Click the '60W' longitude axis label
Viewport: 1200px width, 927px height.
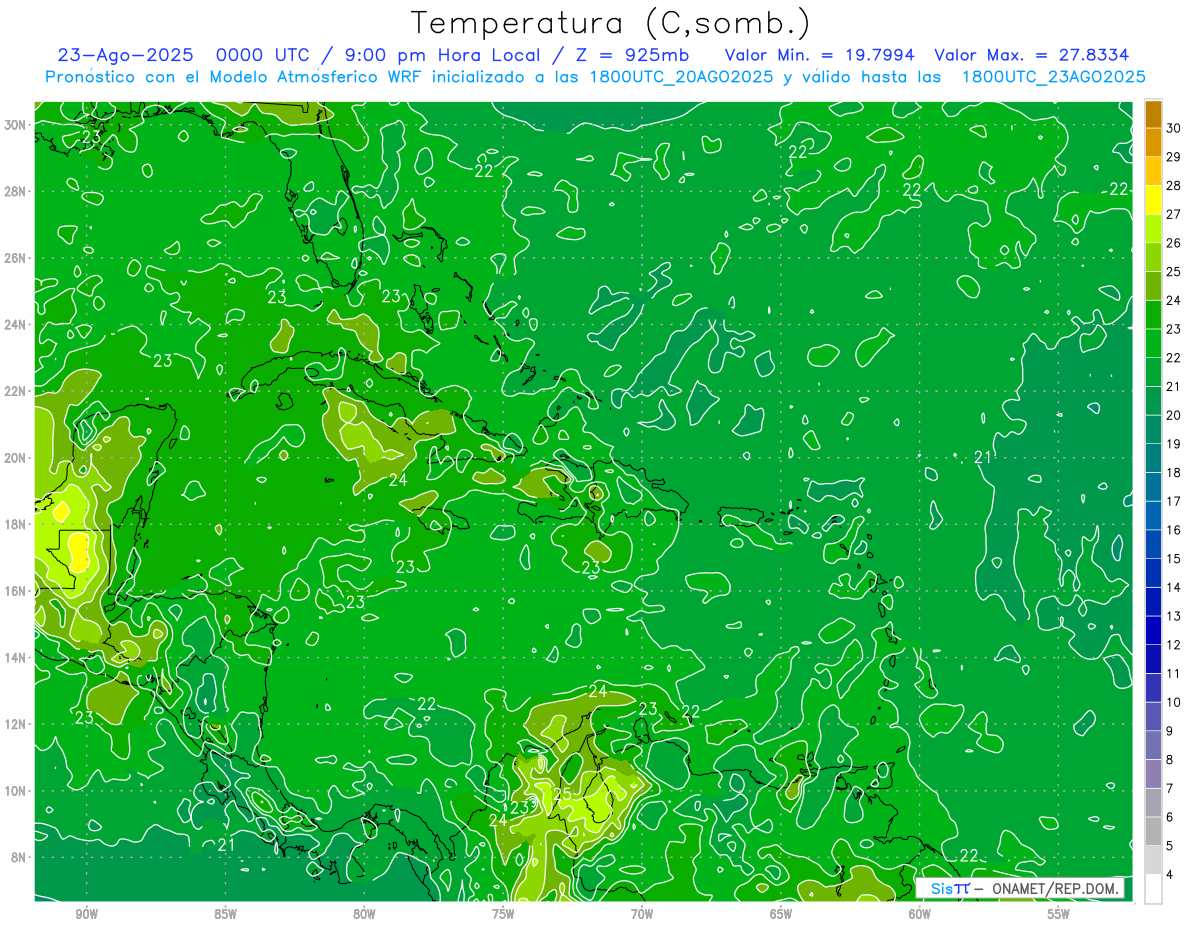[920, 913]
